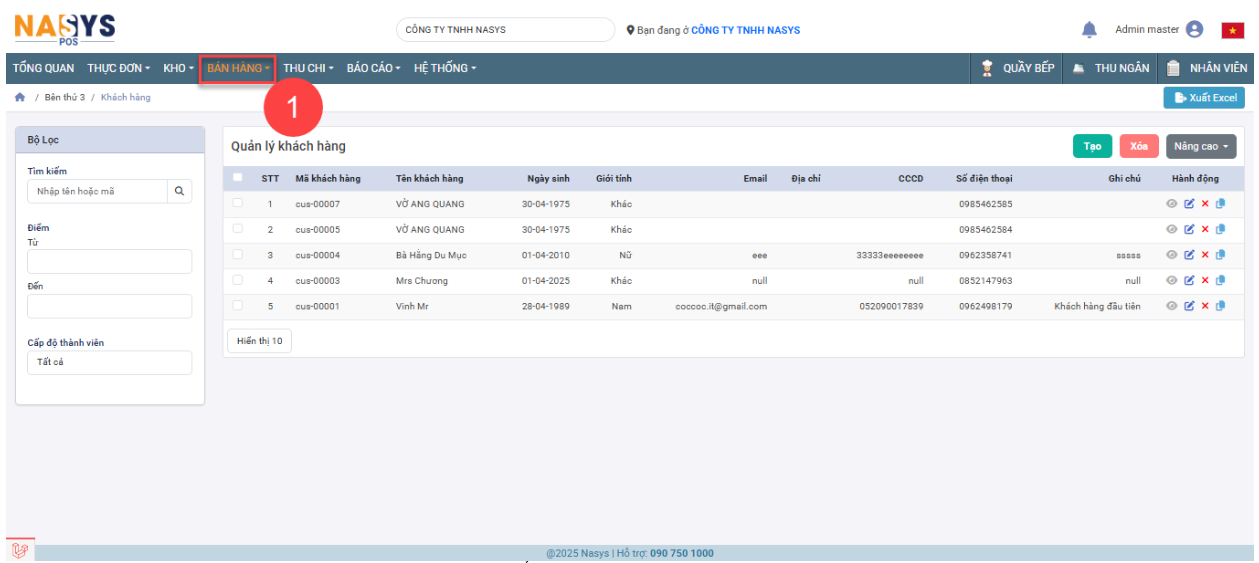Open the BÁN HÀNG menu
1259x563 pixels.
238,69
